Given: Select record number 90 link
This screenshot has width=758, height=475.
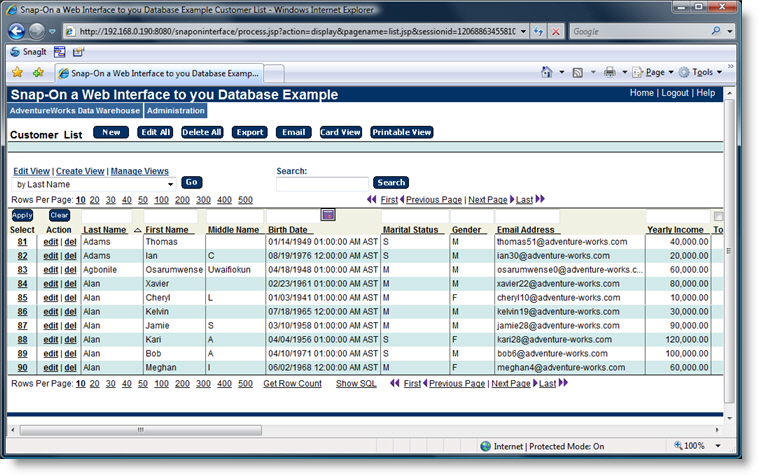Looking at the screenshot, I should (22, 368).
